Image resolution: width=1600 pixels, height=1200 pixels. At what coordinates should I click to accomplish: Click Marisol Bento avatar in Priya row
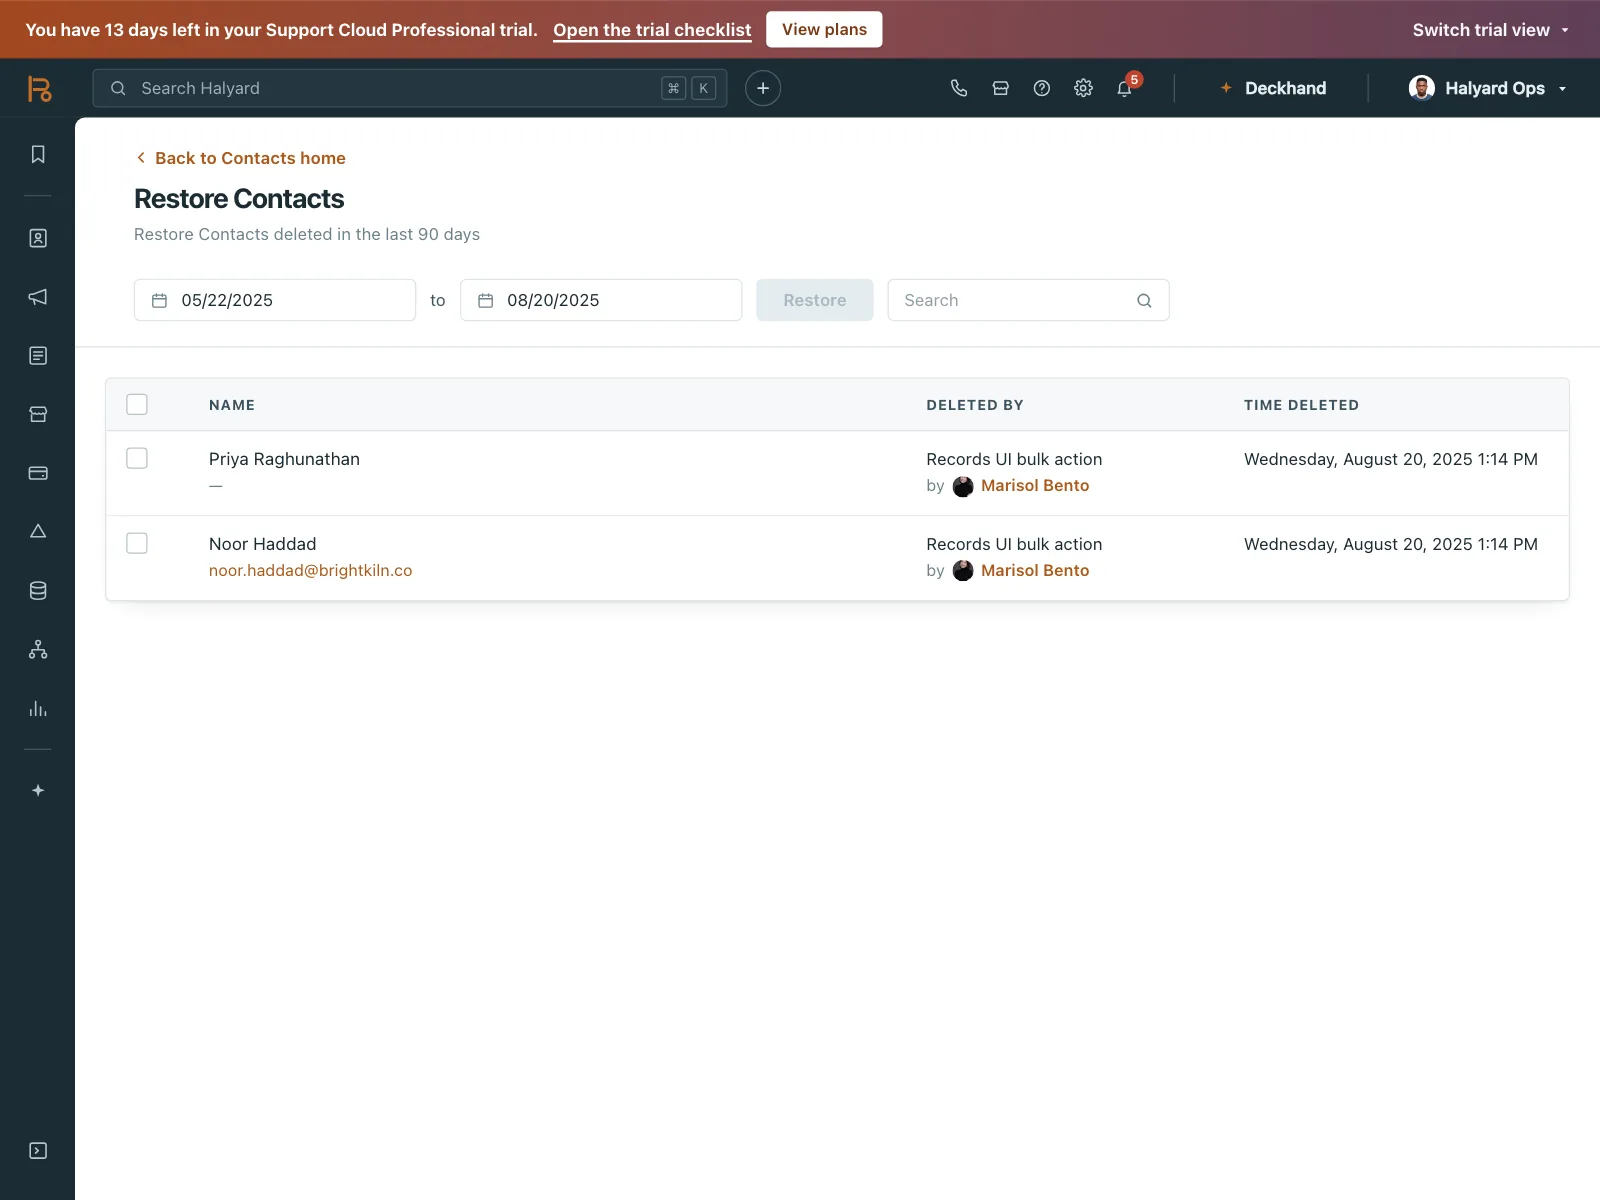(x=963, y=486)
